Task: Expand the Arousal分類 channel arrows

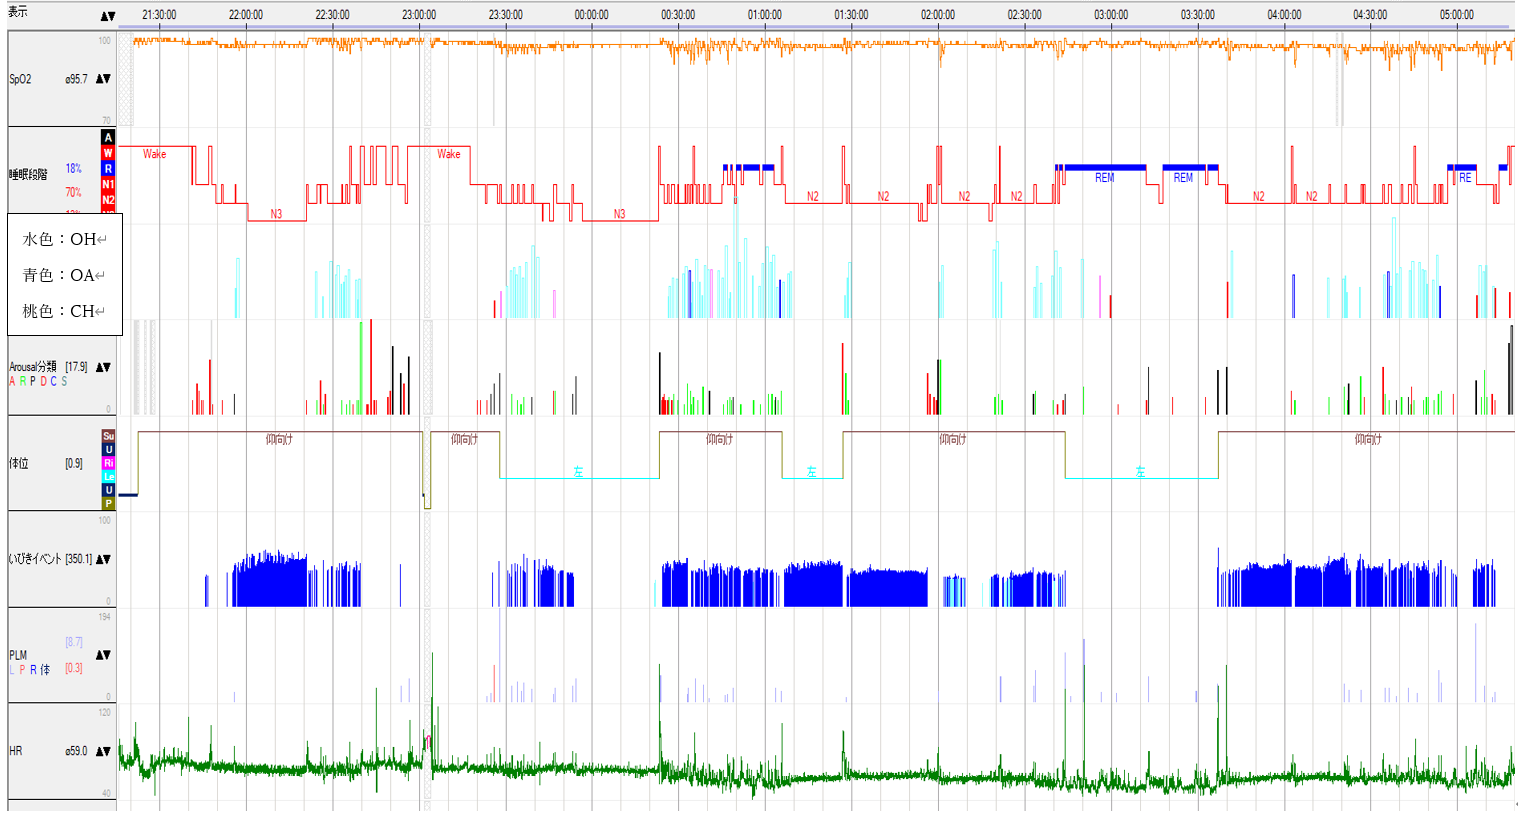Action: (x=103, y=367)
